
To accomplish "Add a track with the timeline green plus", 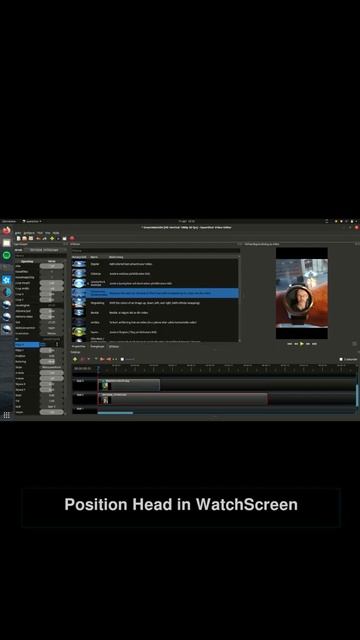I will coord(75,359).
